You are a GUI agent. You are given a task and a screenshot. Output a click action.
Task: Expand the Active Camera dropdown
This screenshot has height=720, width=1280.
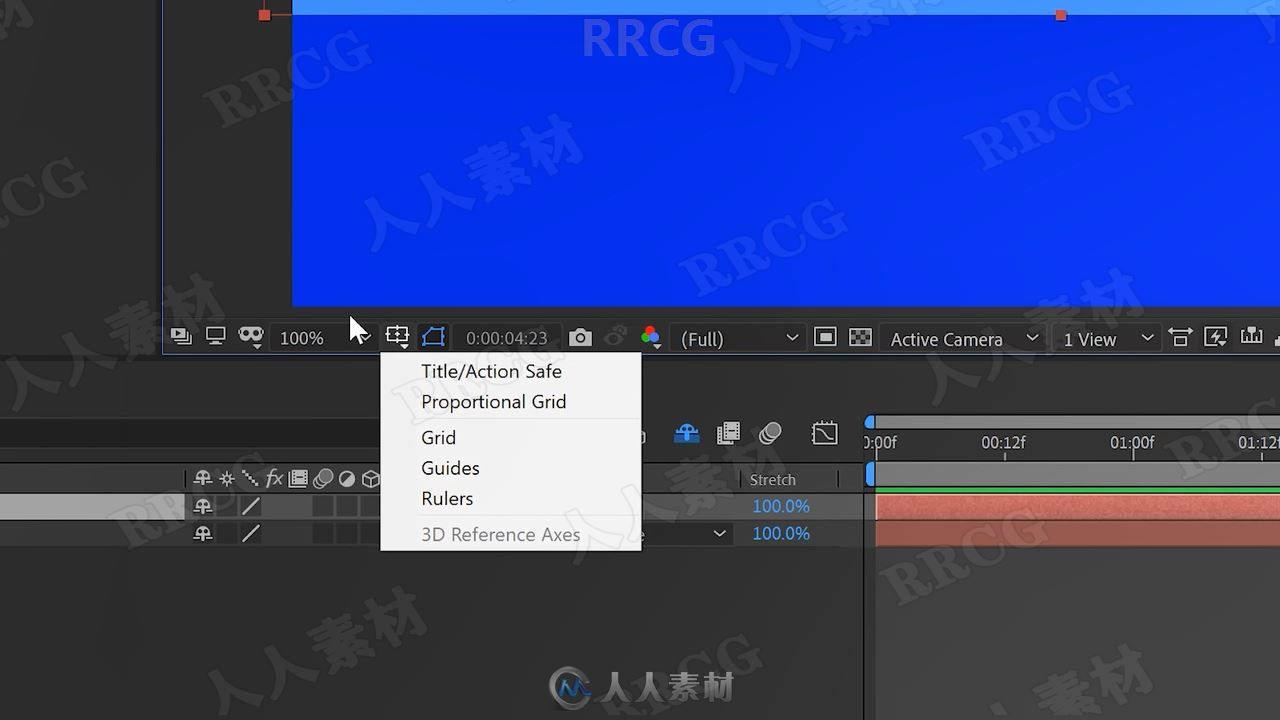964,339
